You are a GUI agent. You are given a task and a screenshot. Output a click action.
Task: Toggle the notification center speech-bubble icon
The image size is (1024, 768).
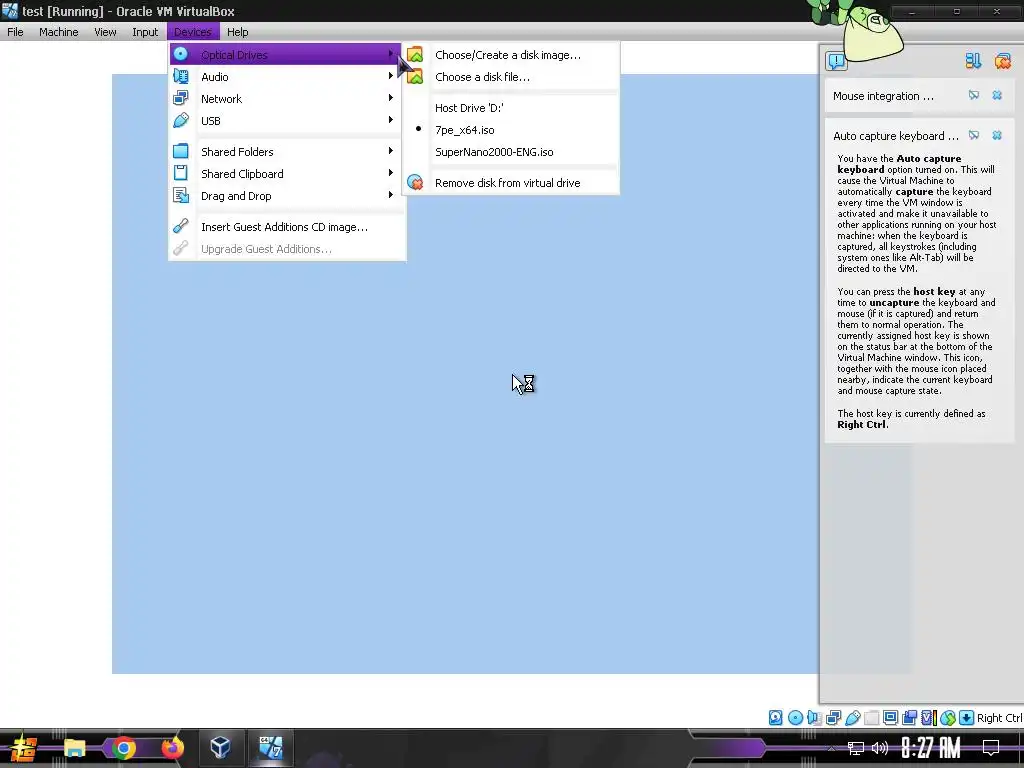(836, 61)
